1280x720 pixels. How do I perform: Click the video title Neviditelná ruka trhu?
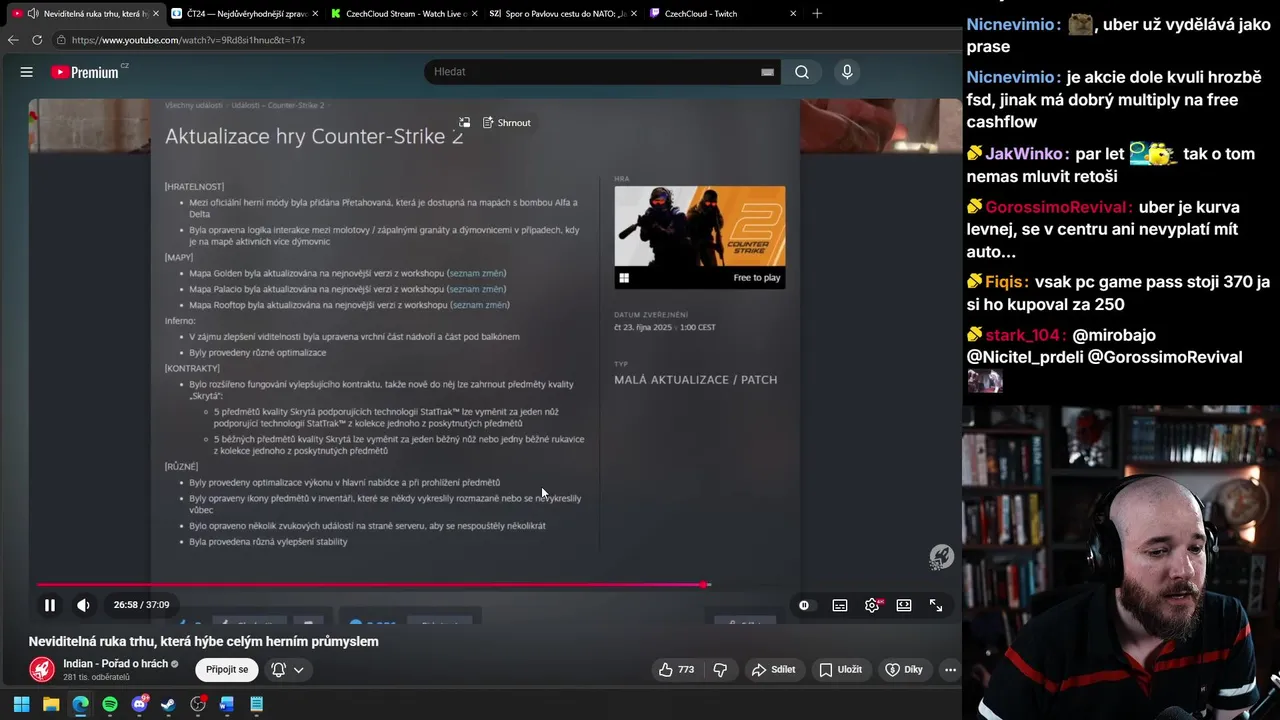click(x=203, y=642)
